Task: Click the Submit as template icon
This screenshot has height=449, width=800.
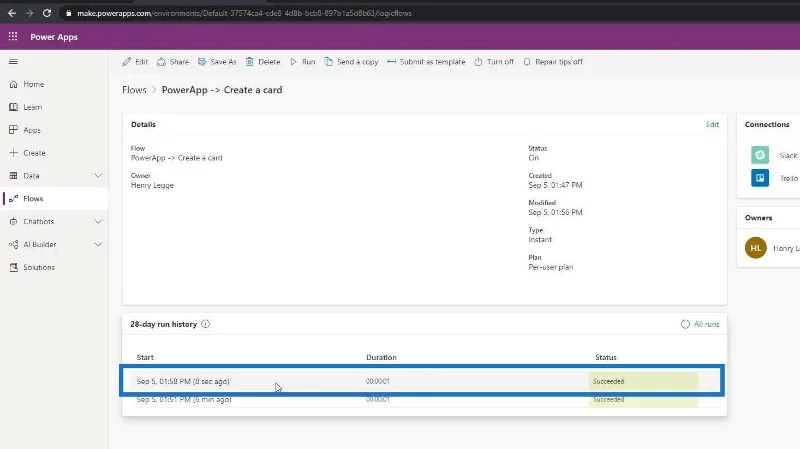Action: [391, 62]
